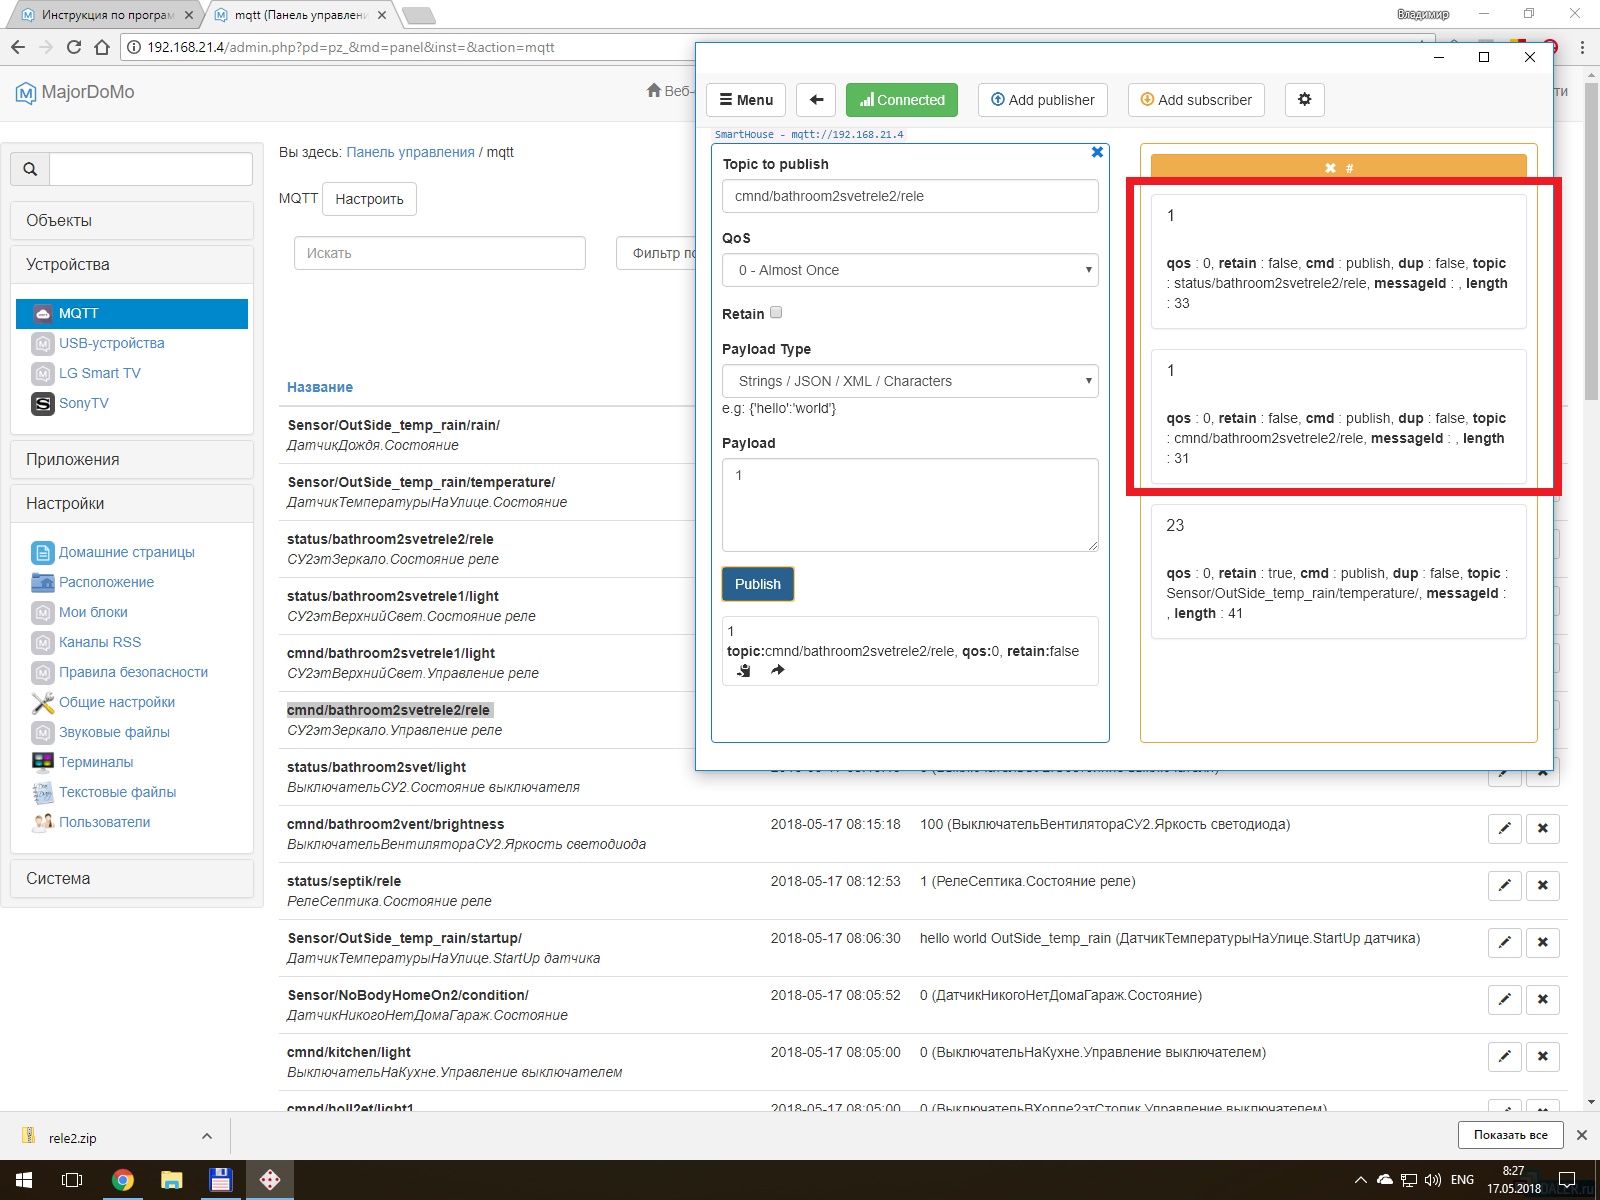Open the Payload Type dropdown

[910, 381]
